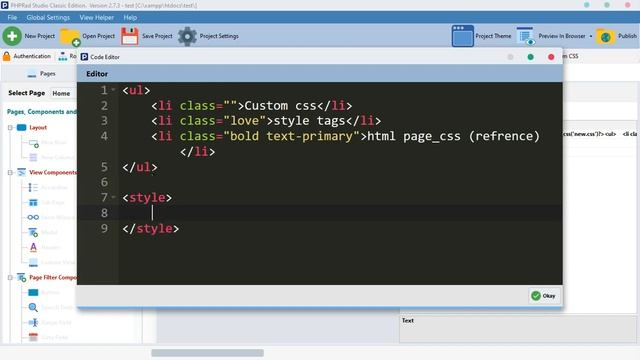The height and width of the screenshot is (360, 640).
Task: Open Project Settings via the gear icon
Action: [x=187, y=36]
